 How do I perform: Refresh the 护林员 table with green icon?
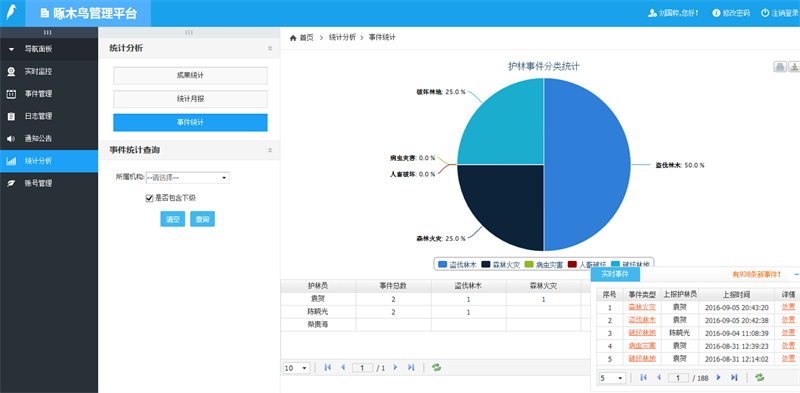coord(436,367)
